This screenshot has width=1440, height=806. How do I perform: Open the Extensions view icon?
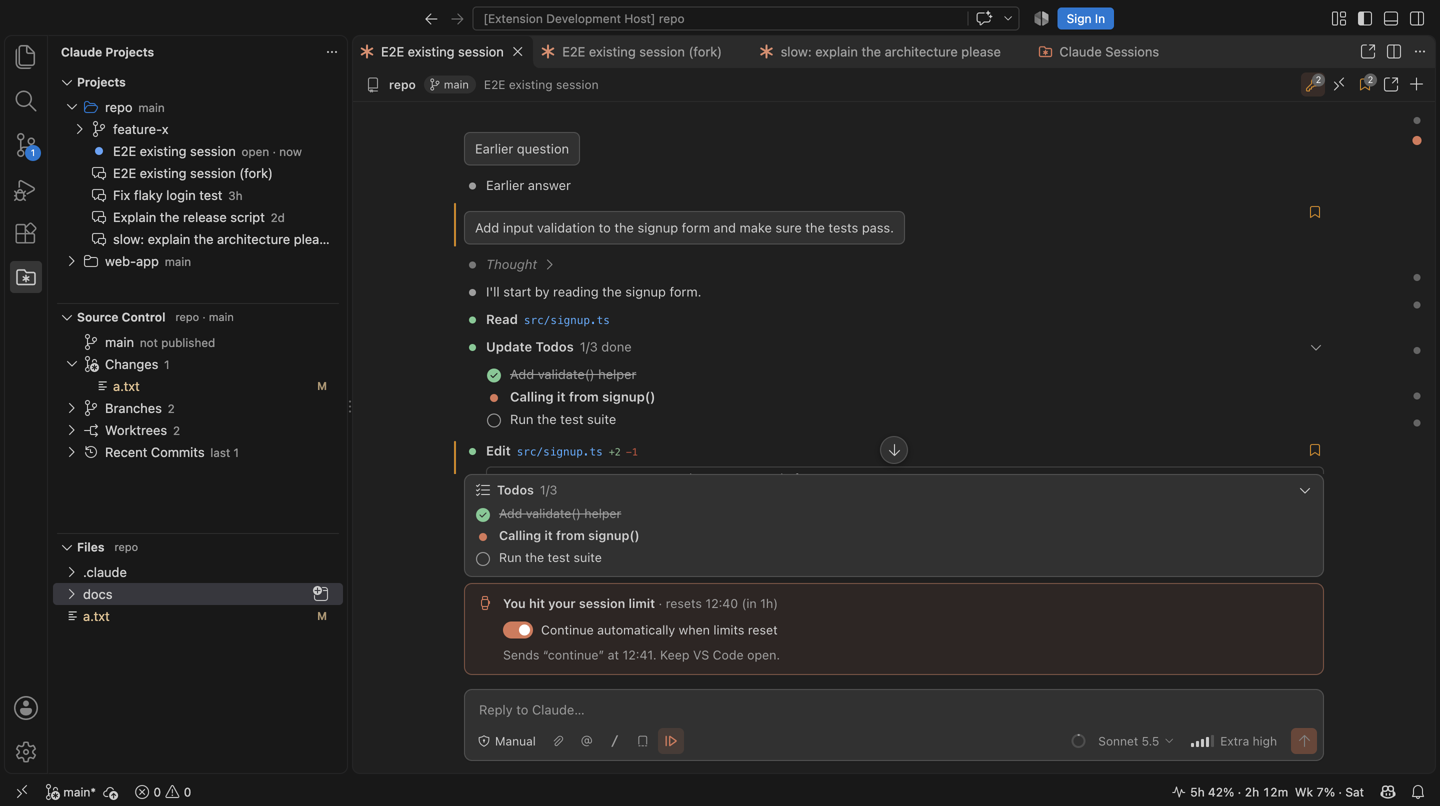coord(26,233)
